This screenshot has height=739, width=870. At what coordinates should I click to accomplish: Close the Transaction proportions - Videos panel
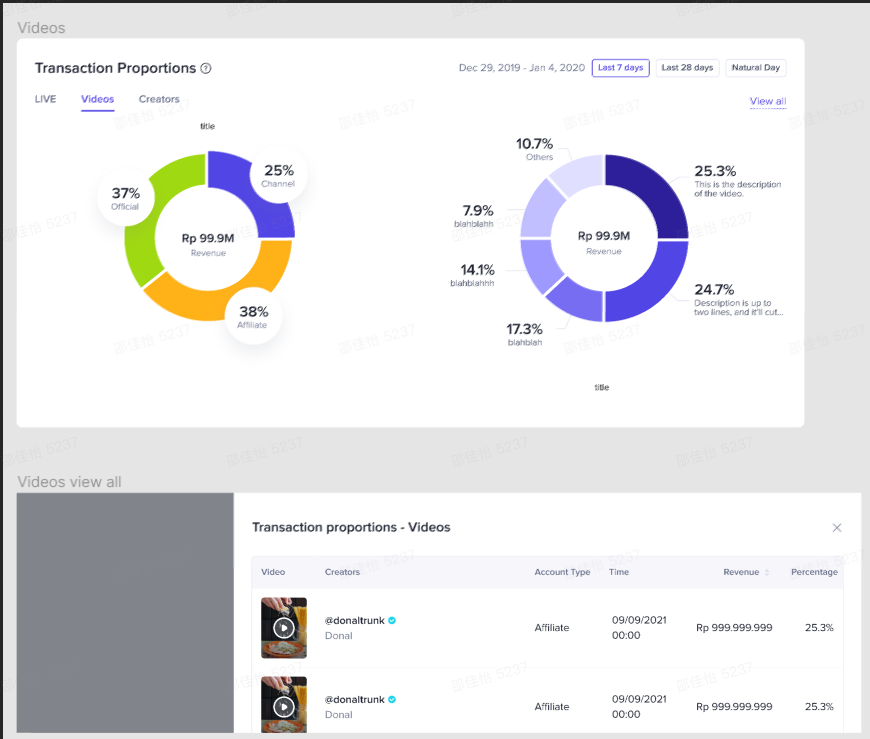[837, 528]
